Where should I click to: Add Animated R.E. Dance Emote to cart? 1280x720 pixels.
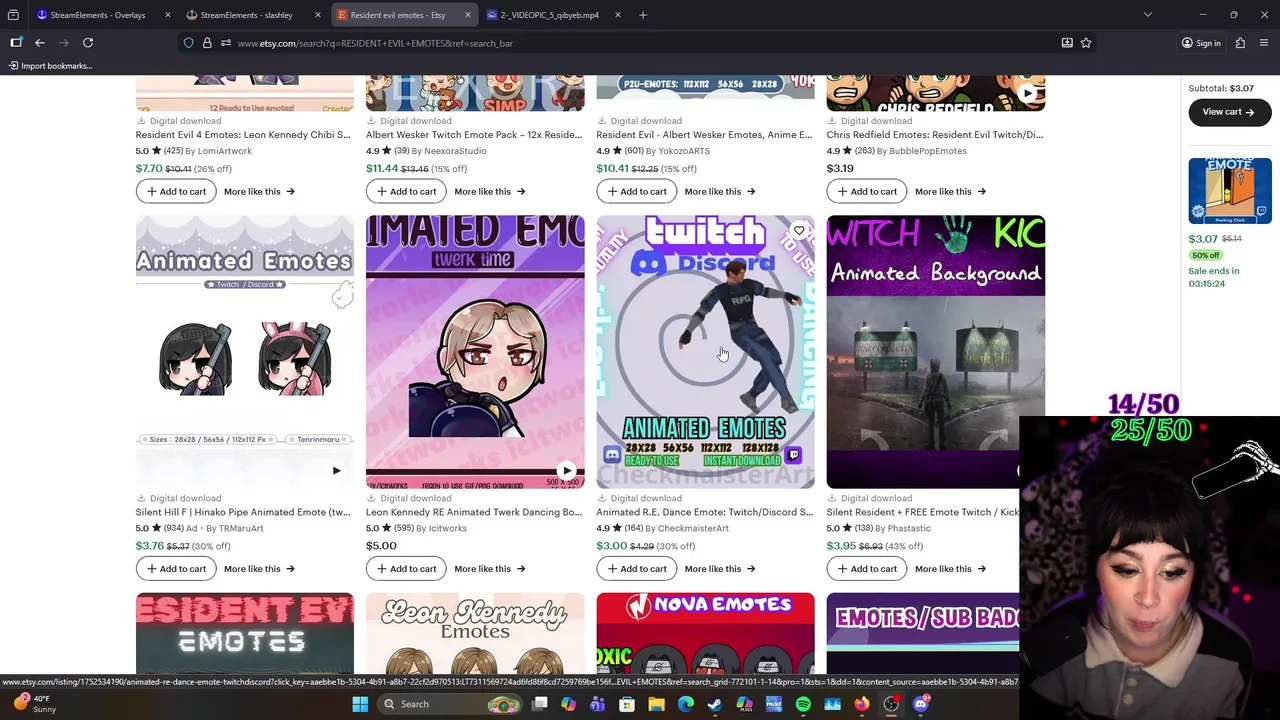(x=636, y=569)
